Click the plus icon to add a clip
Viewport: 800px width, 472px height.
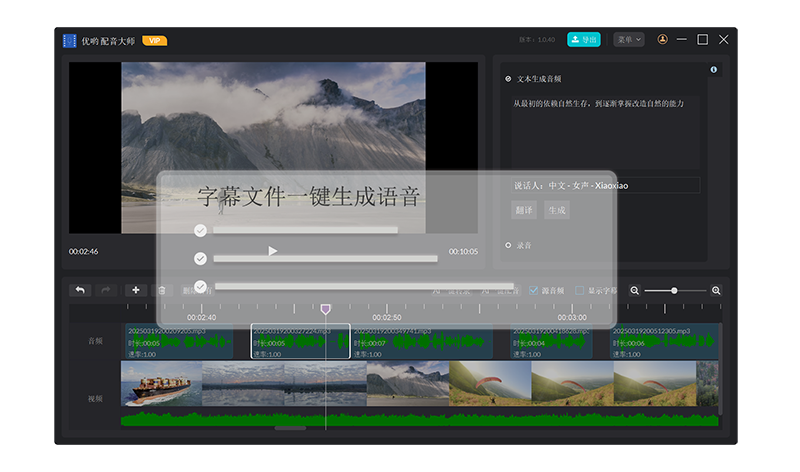[136, 290]
